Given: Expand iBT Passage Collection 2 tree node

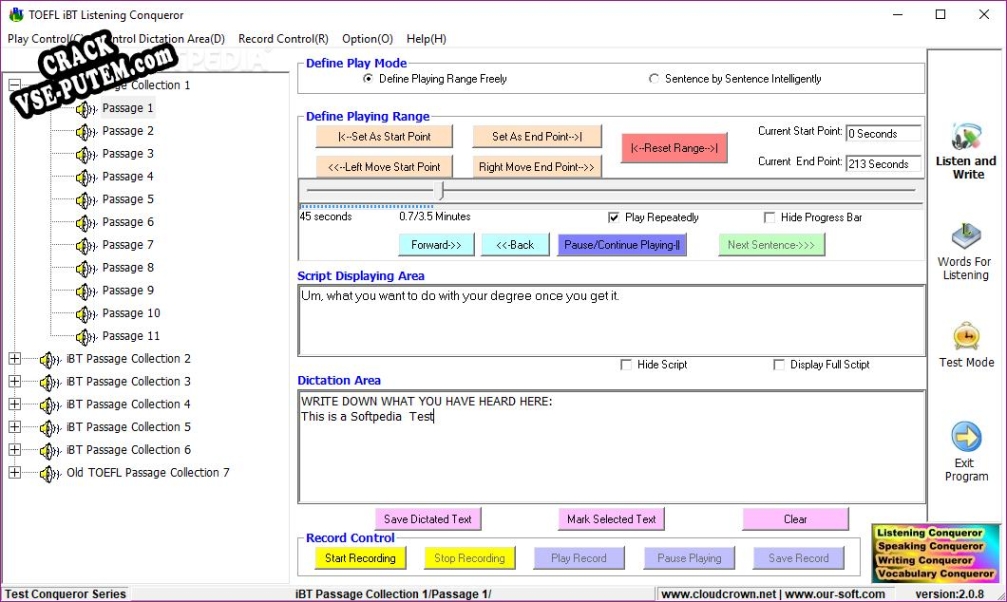Looking at the screenshot, I should click(14, 359).
